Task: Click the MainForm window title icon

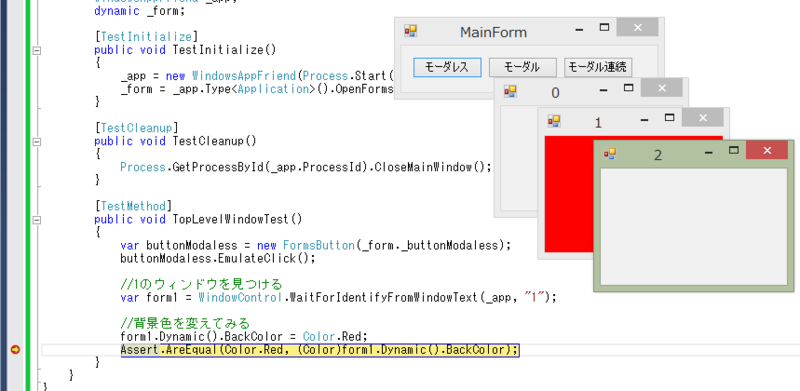Action: (x=411, y=31)
